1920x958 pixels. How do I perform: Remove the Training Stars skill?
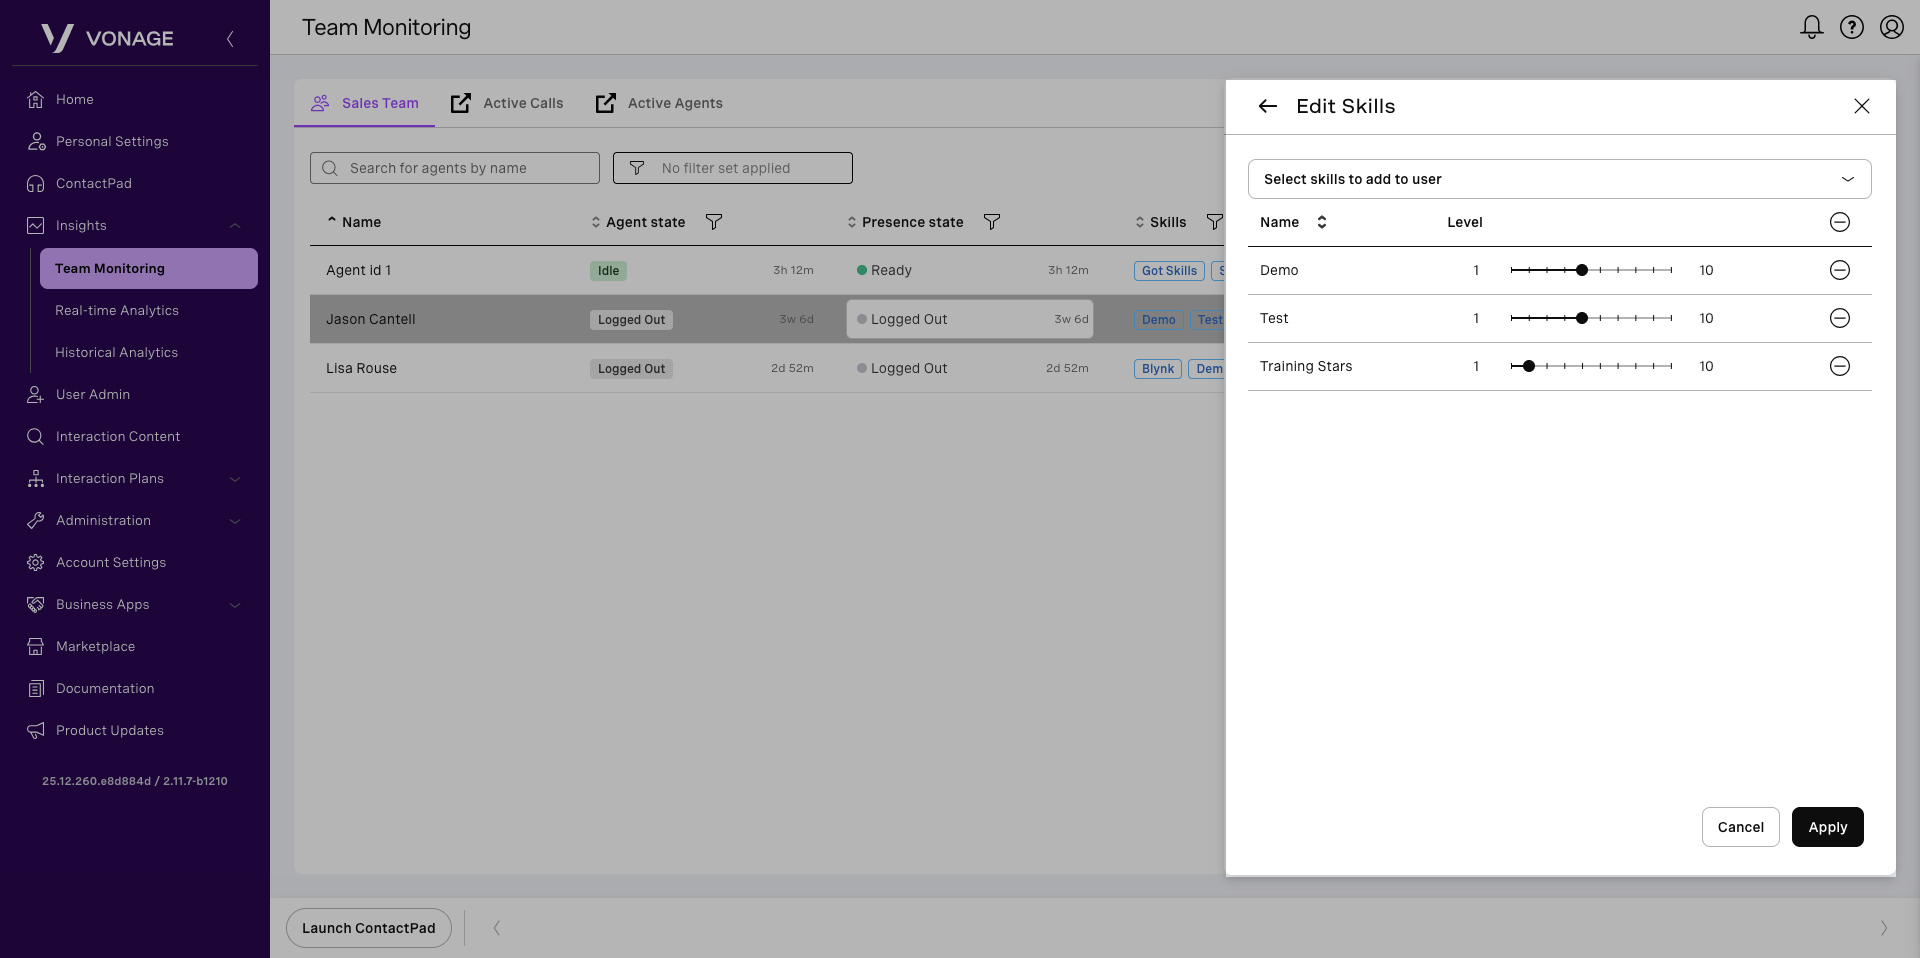(1839, 366)
